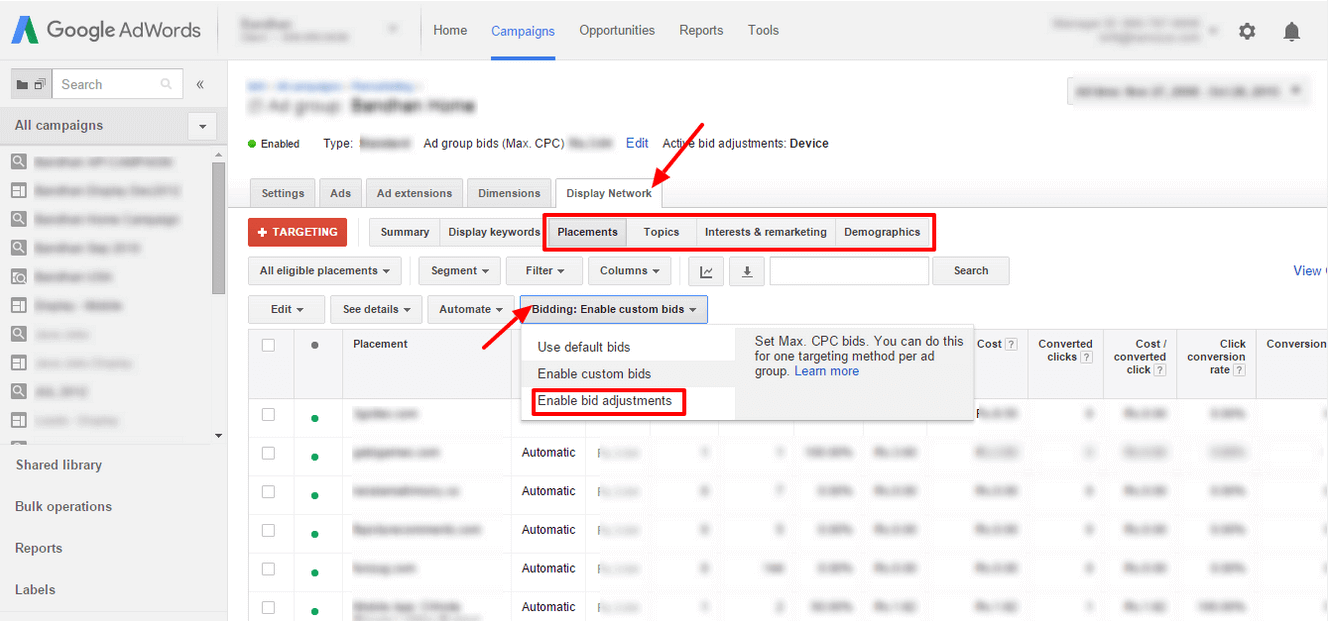Check the second placement row checkbox
Image resolution: width=1328 pixels, height=621 pixels.
(x=268, y=453)
